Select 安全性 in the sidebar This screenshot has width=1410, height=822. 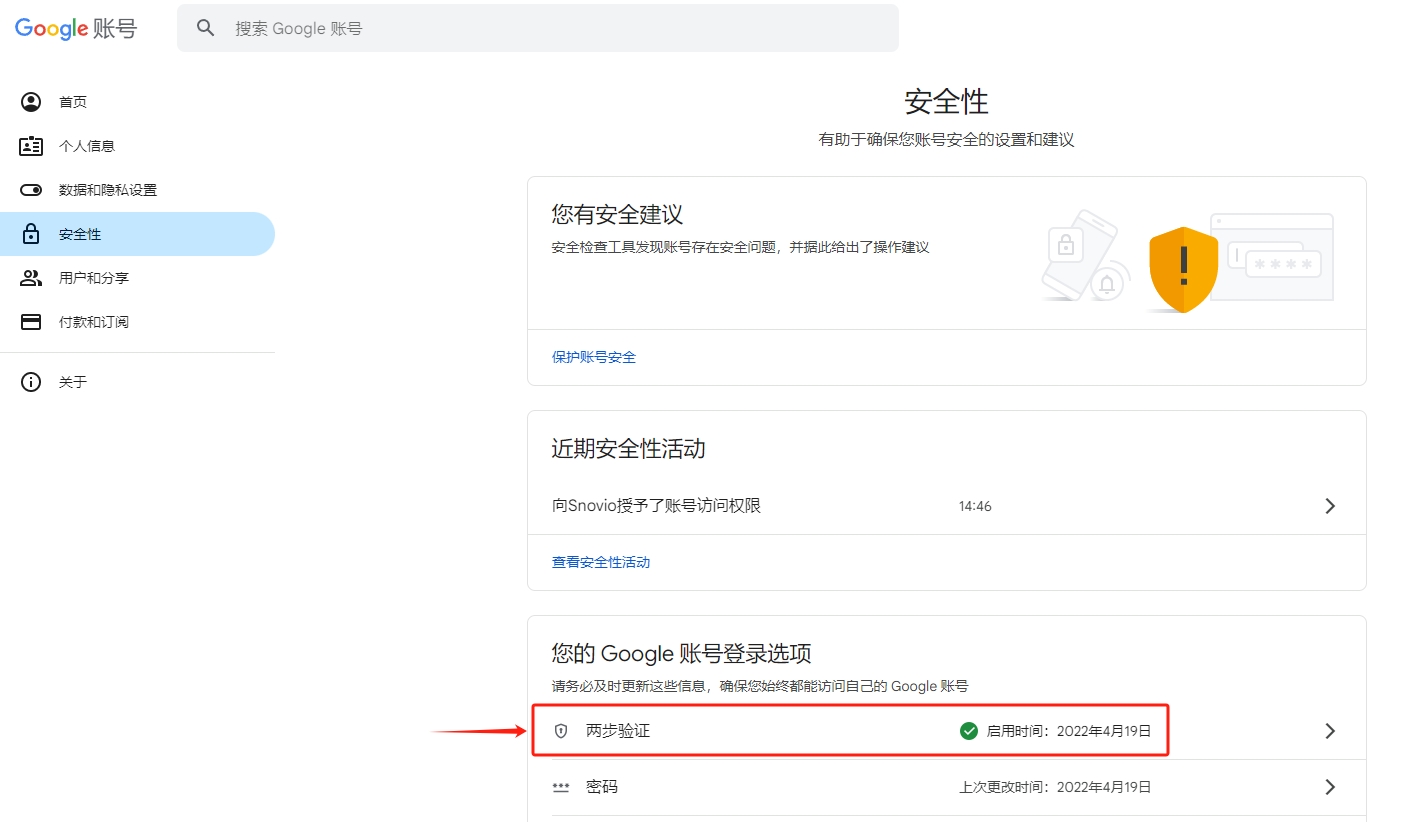[137, 234]
